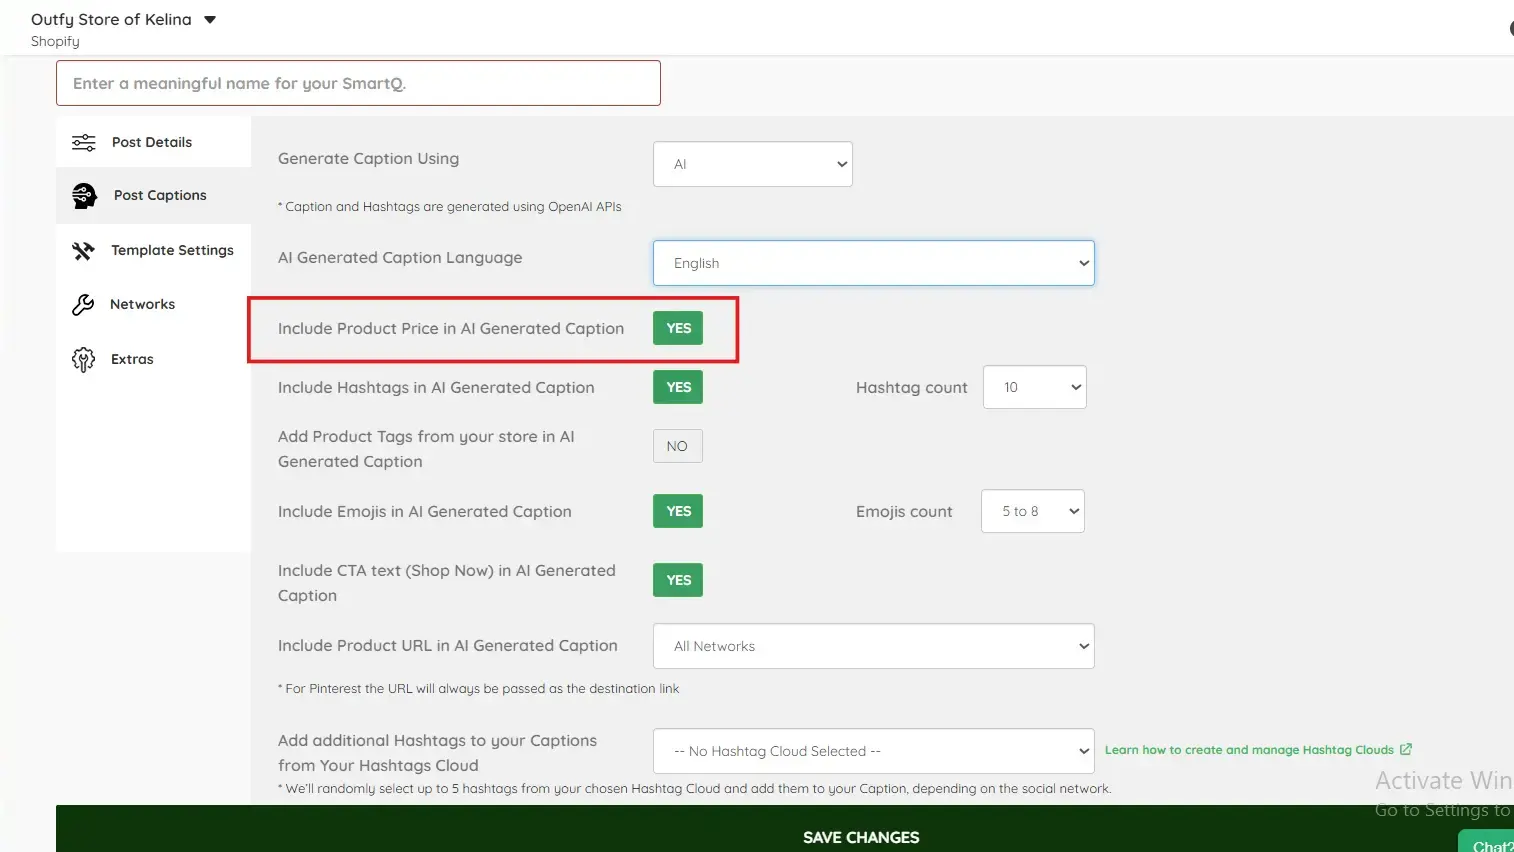Open the Include Product URL networks dropdown

coord(874,646)
